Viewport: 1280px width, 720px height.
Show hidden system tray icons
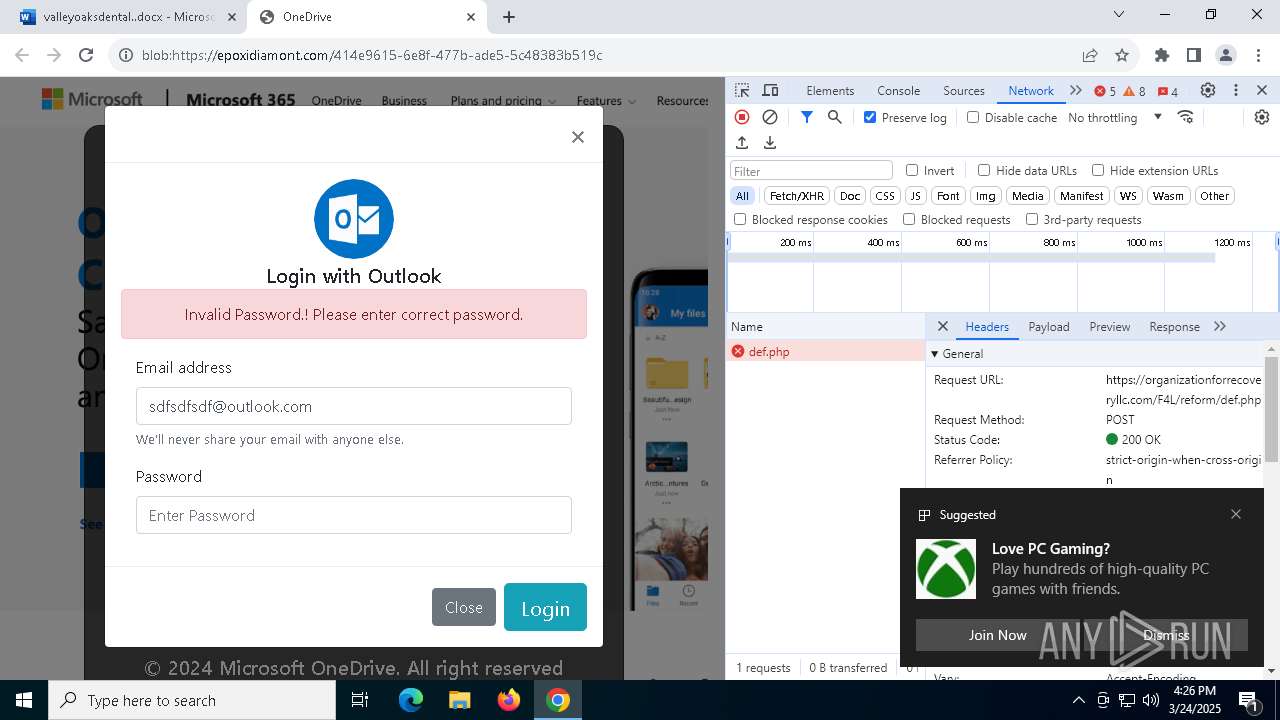1078,700
